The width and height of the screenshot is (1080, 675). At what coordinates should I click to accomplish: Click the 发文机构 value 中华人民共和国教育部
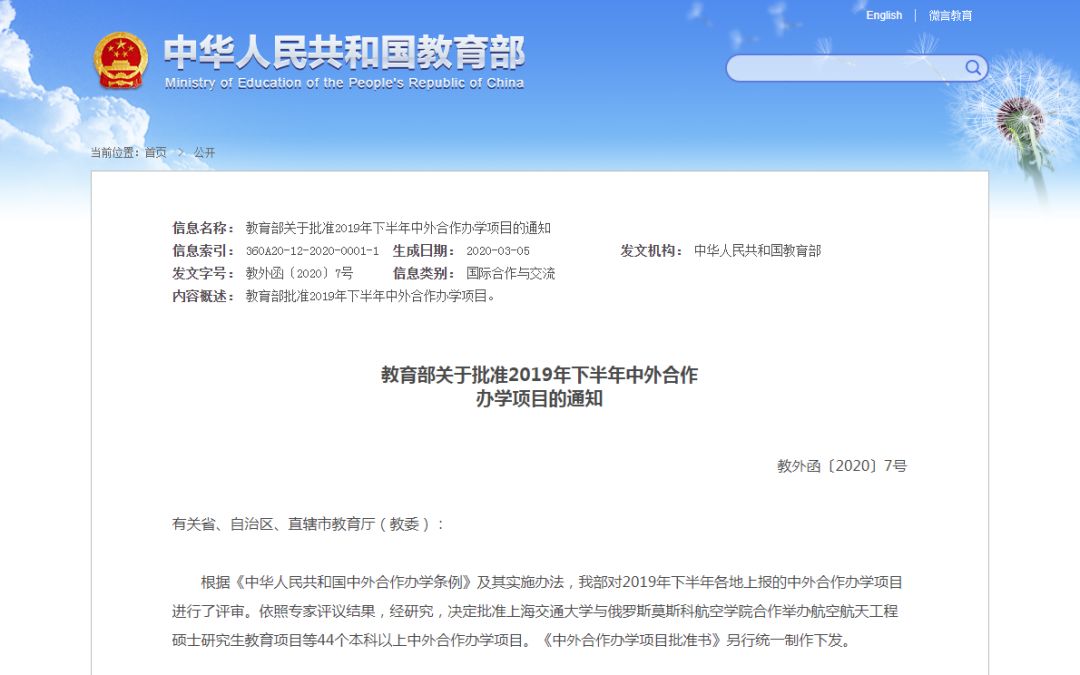(757, 251)
